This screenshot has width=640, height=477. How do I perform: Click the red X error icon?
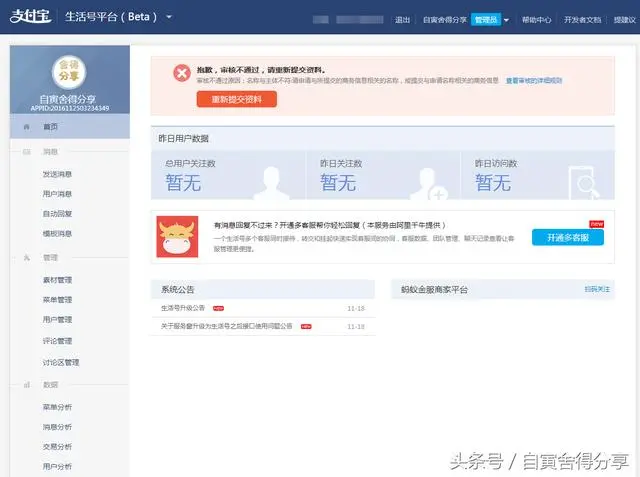[182, 73]
